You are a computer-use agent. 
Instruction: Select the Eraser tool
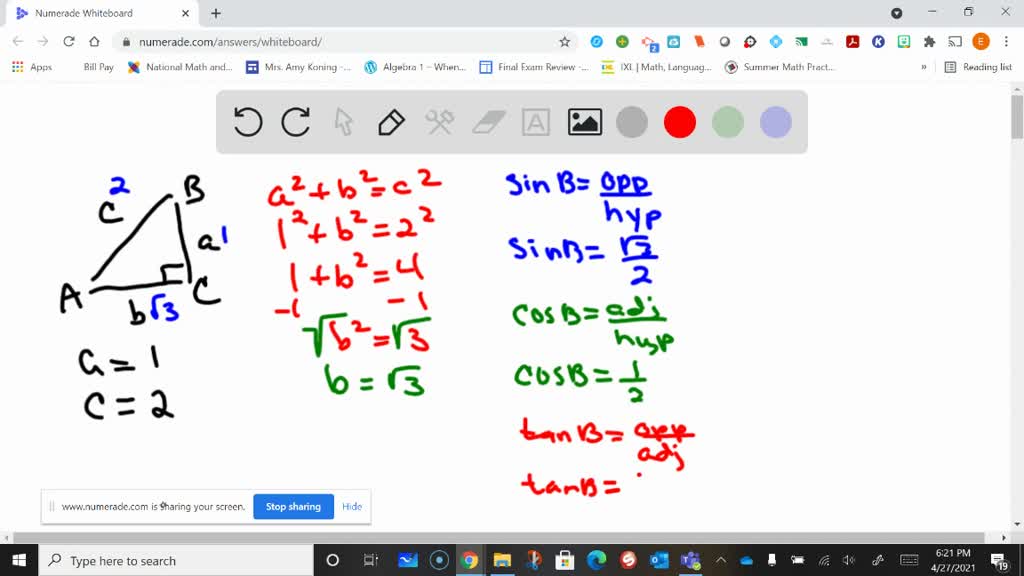pos(487,122)
